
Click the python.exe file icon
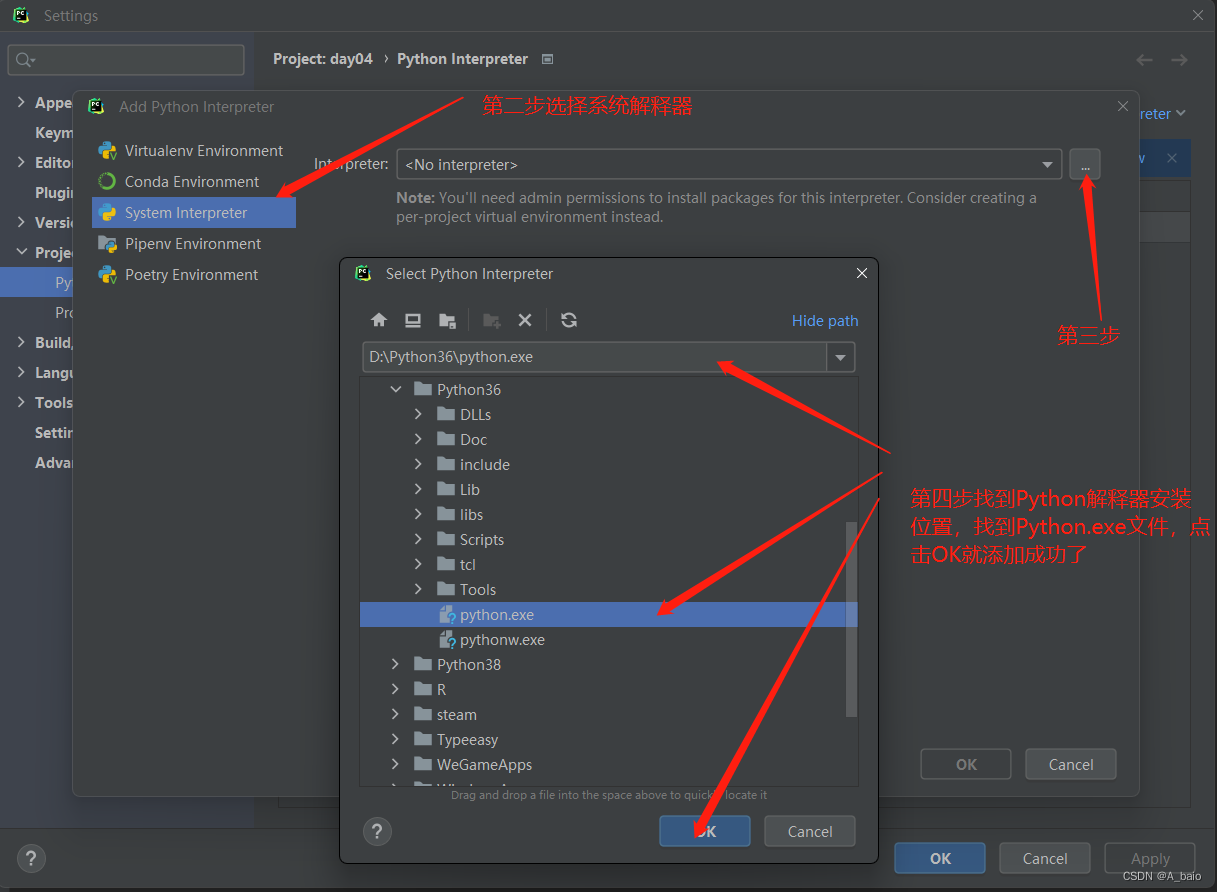pyautogui.click(x=447, y=615)
